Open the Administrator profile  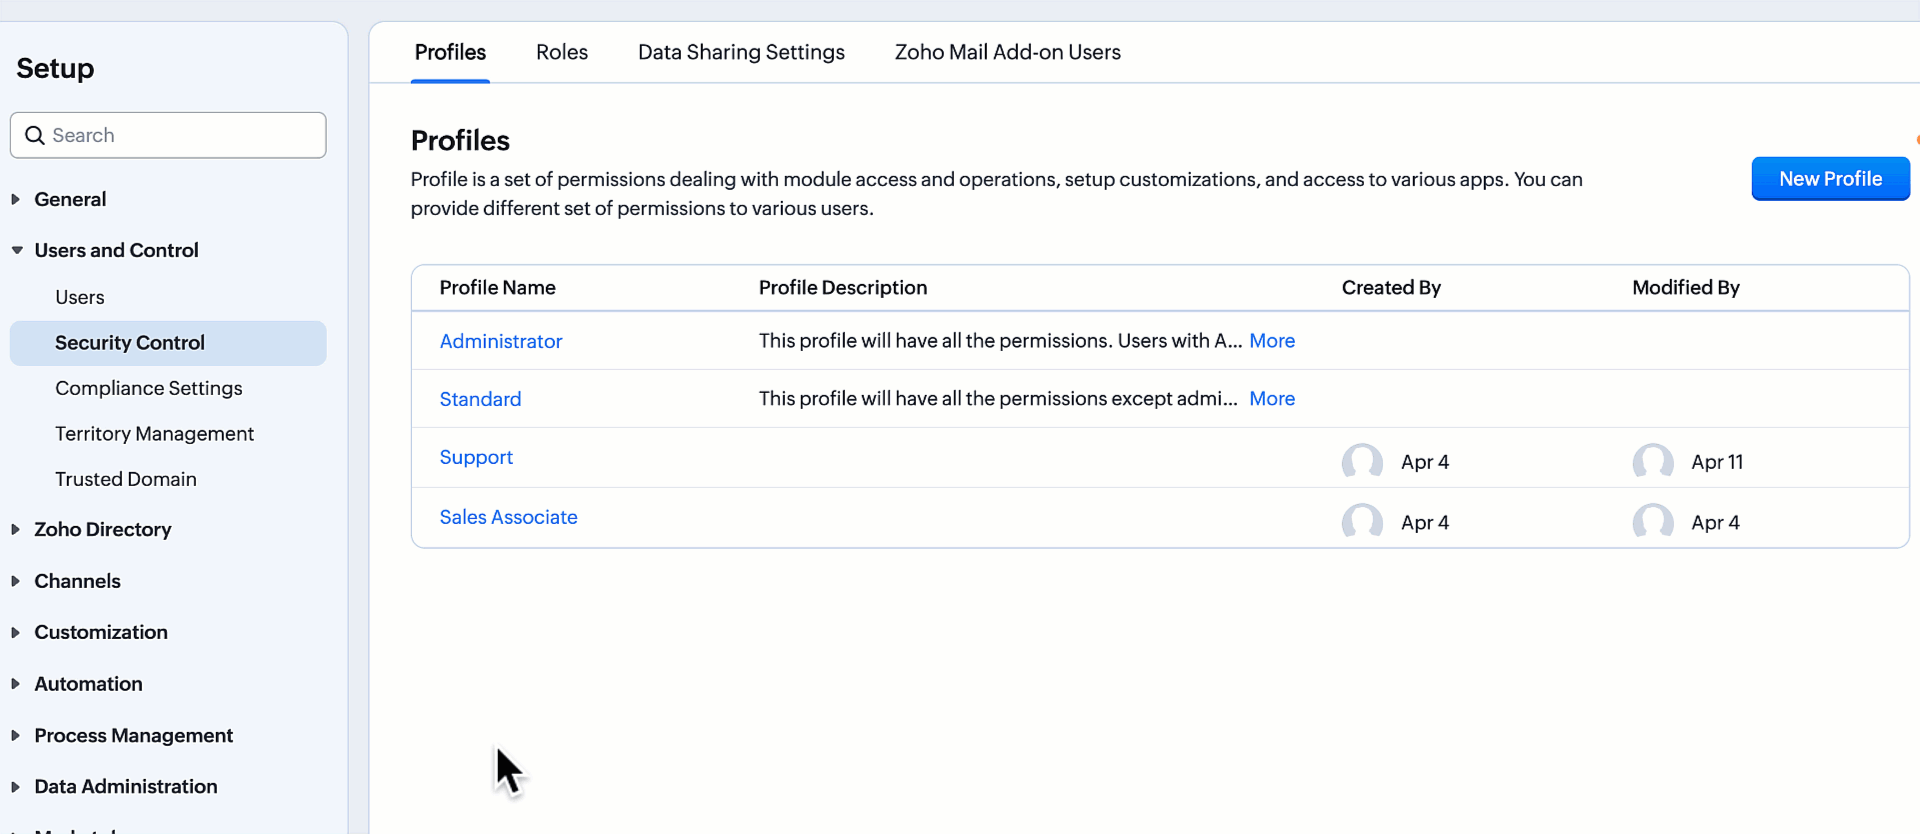500,341
